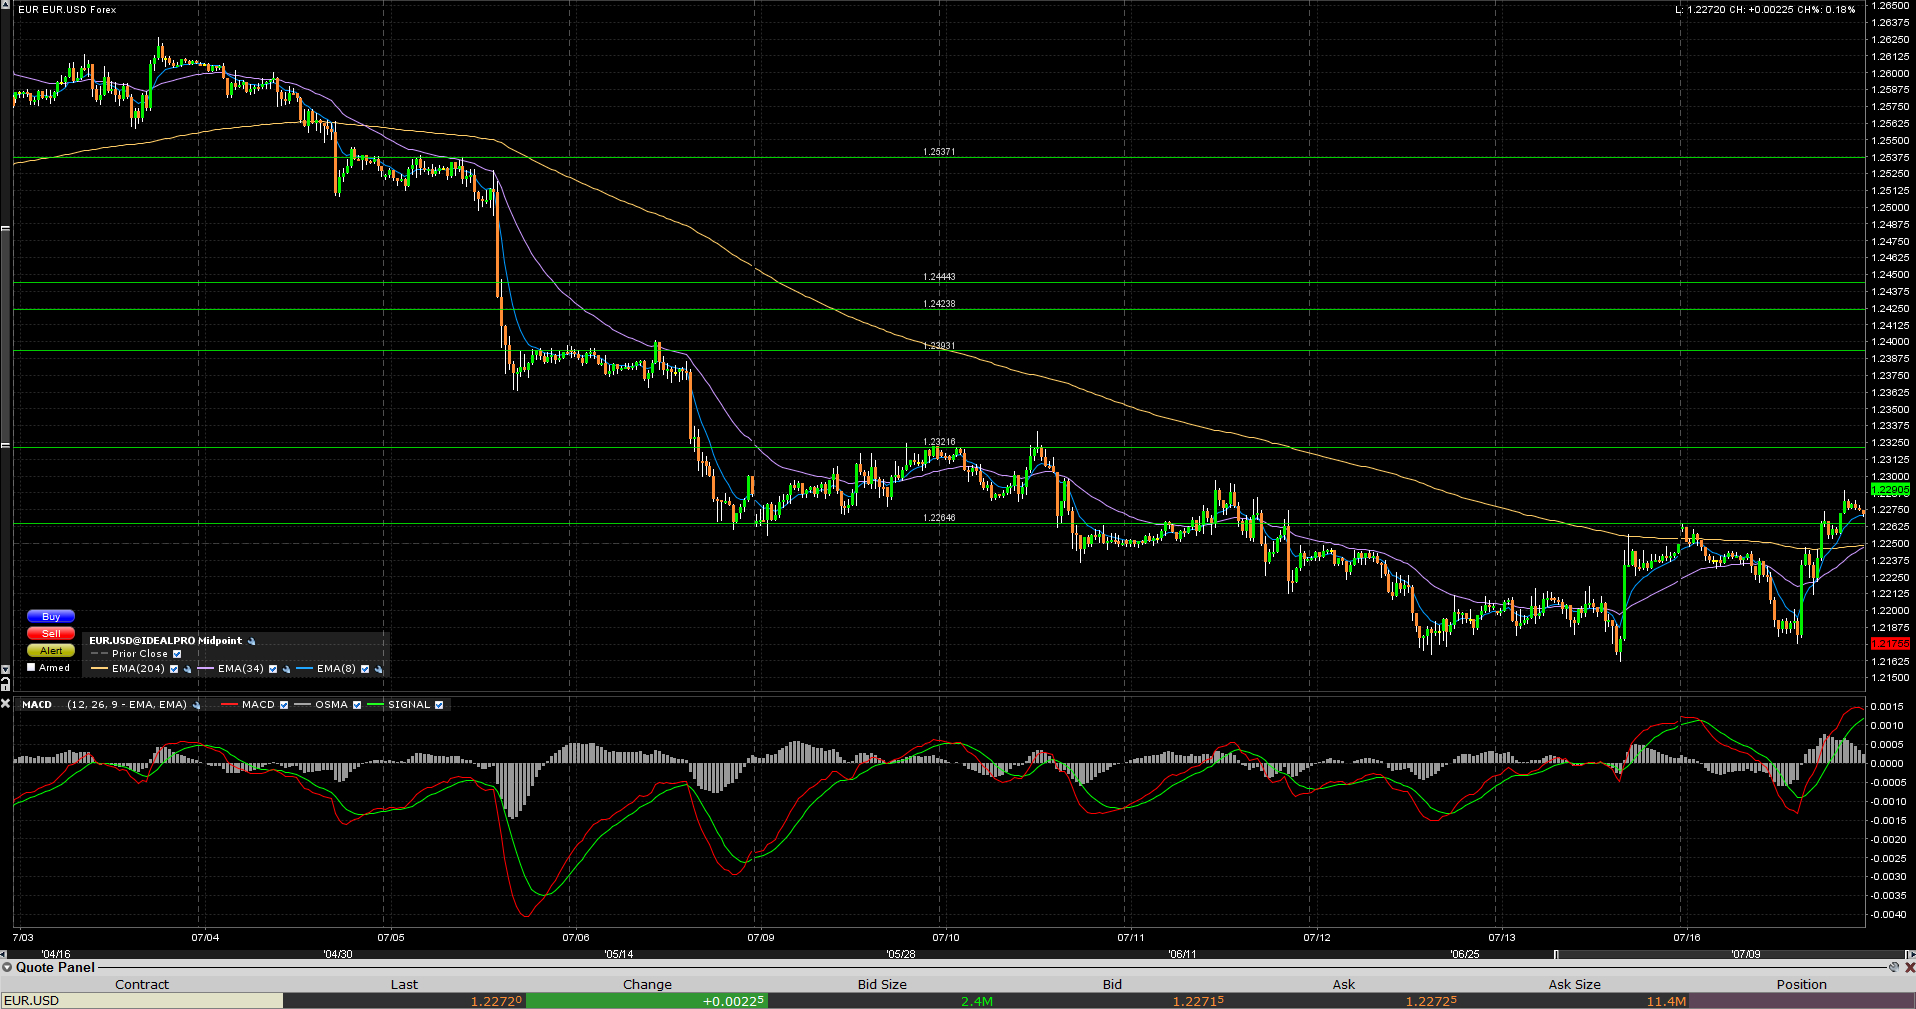Hide the EMA(8) line via checkbox
The image size is (1916, 1009).
(x=365, y=669)
